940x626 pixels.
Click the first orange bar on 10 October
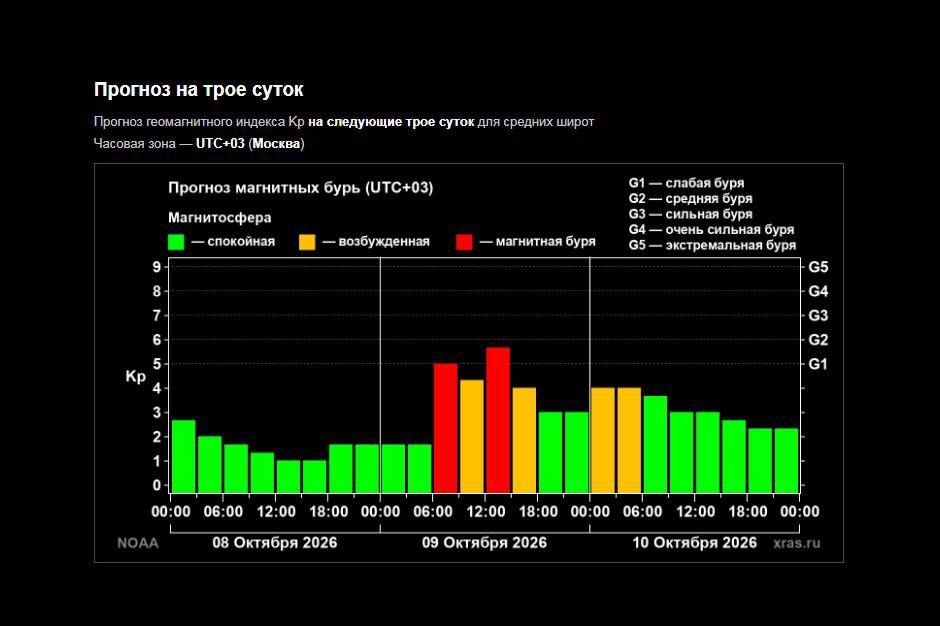(602, 440)
